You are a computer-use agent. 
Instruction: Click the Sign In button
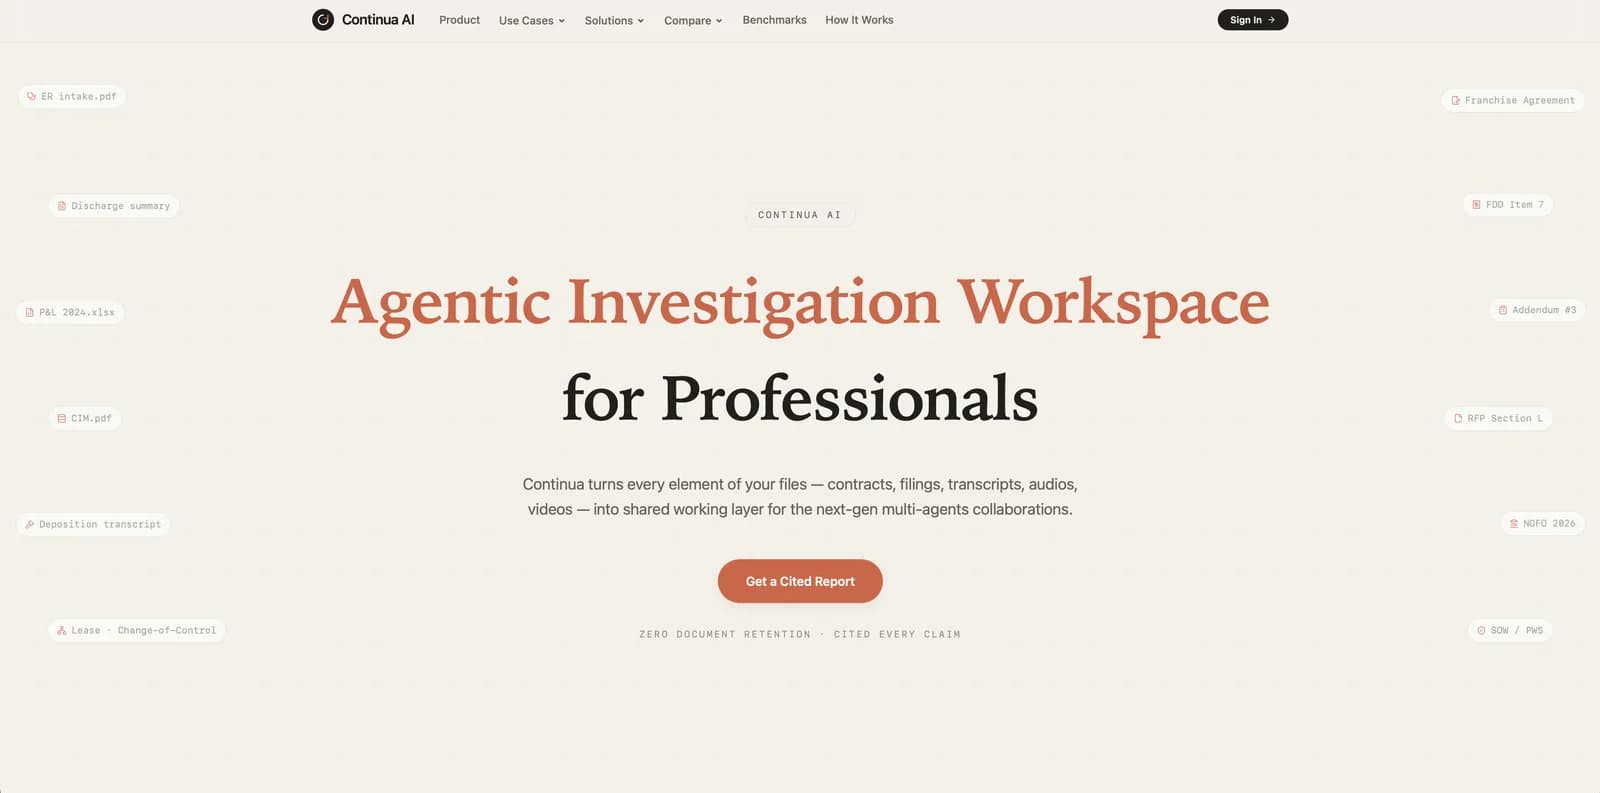click(x=1253, y=20)
